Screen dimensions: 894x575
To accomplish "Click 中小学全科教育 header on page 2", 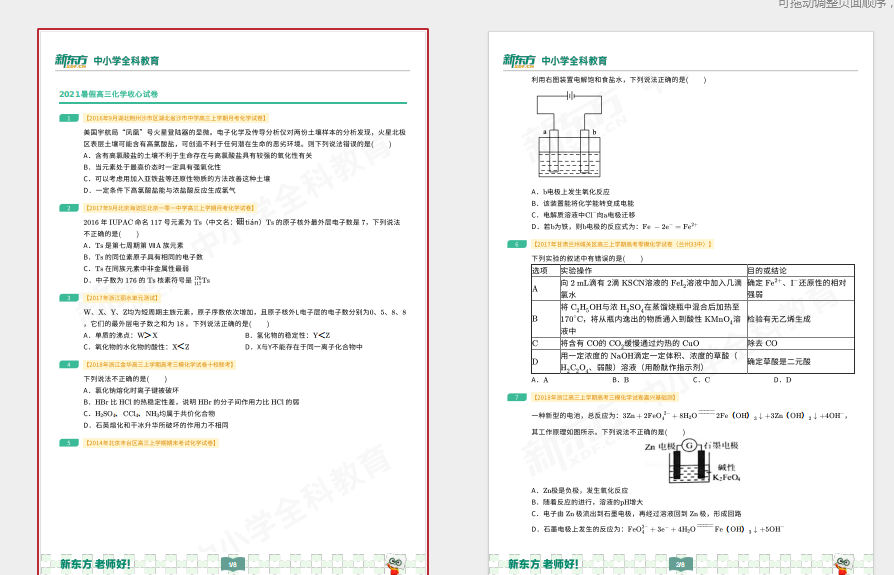I will [x=574, y=60].
